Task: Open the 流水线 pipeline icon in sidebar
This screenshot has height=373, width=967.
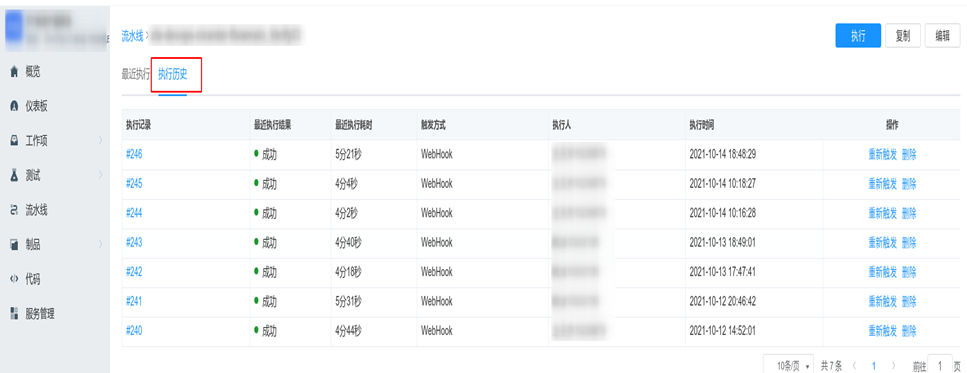Action: [x=14, y=211]
